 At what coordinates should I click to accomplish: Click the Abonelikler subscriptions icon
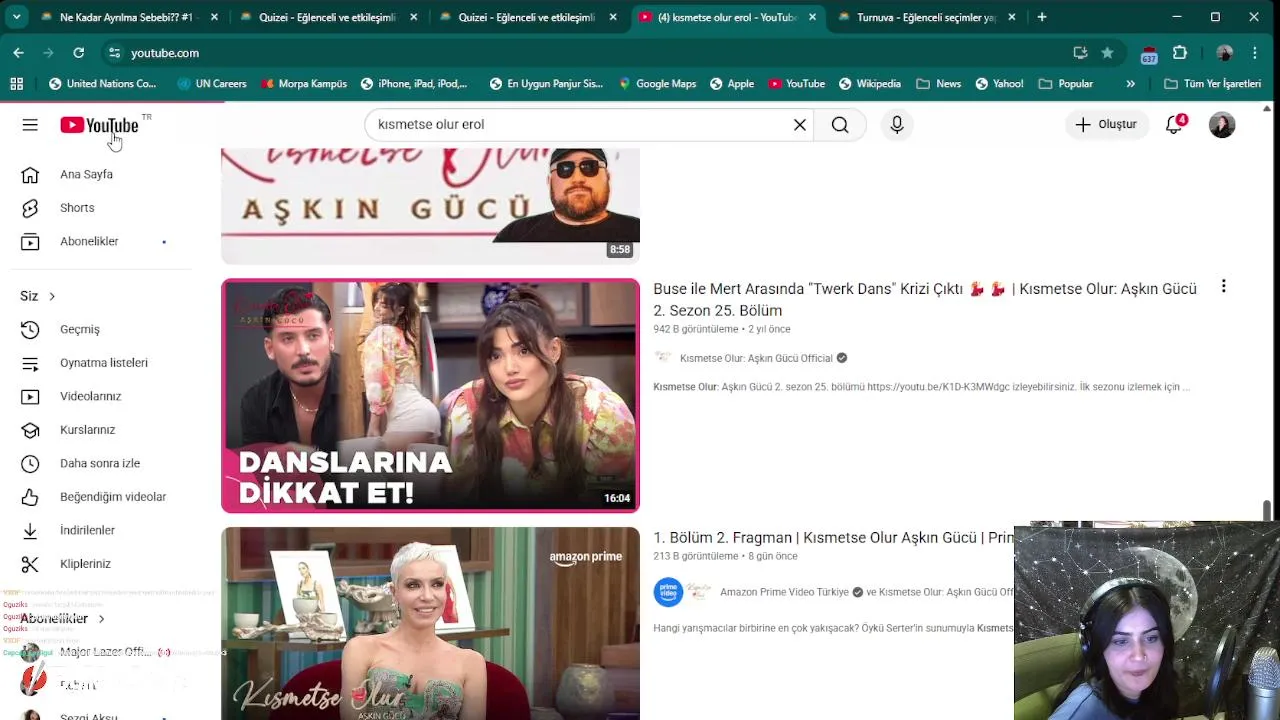[x=30, y=242]
